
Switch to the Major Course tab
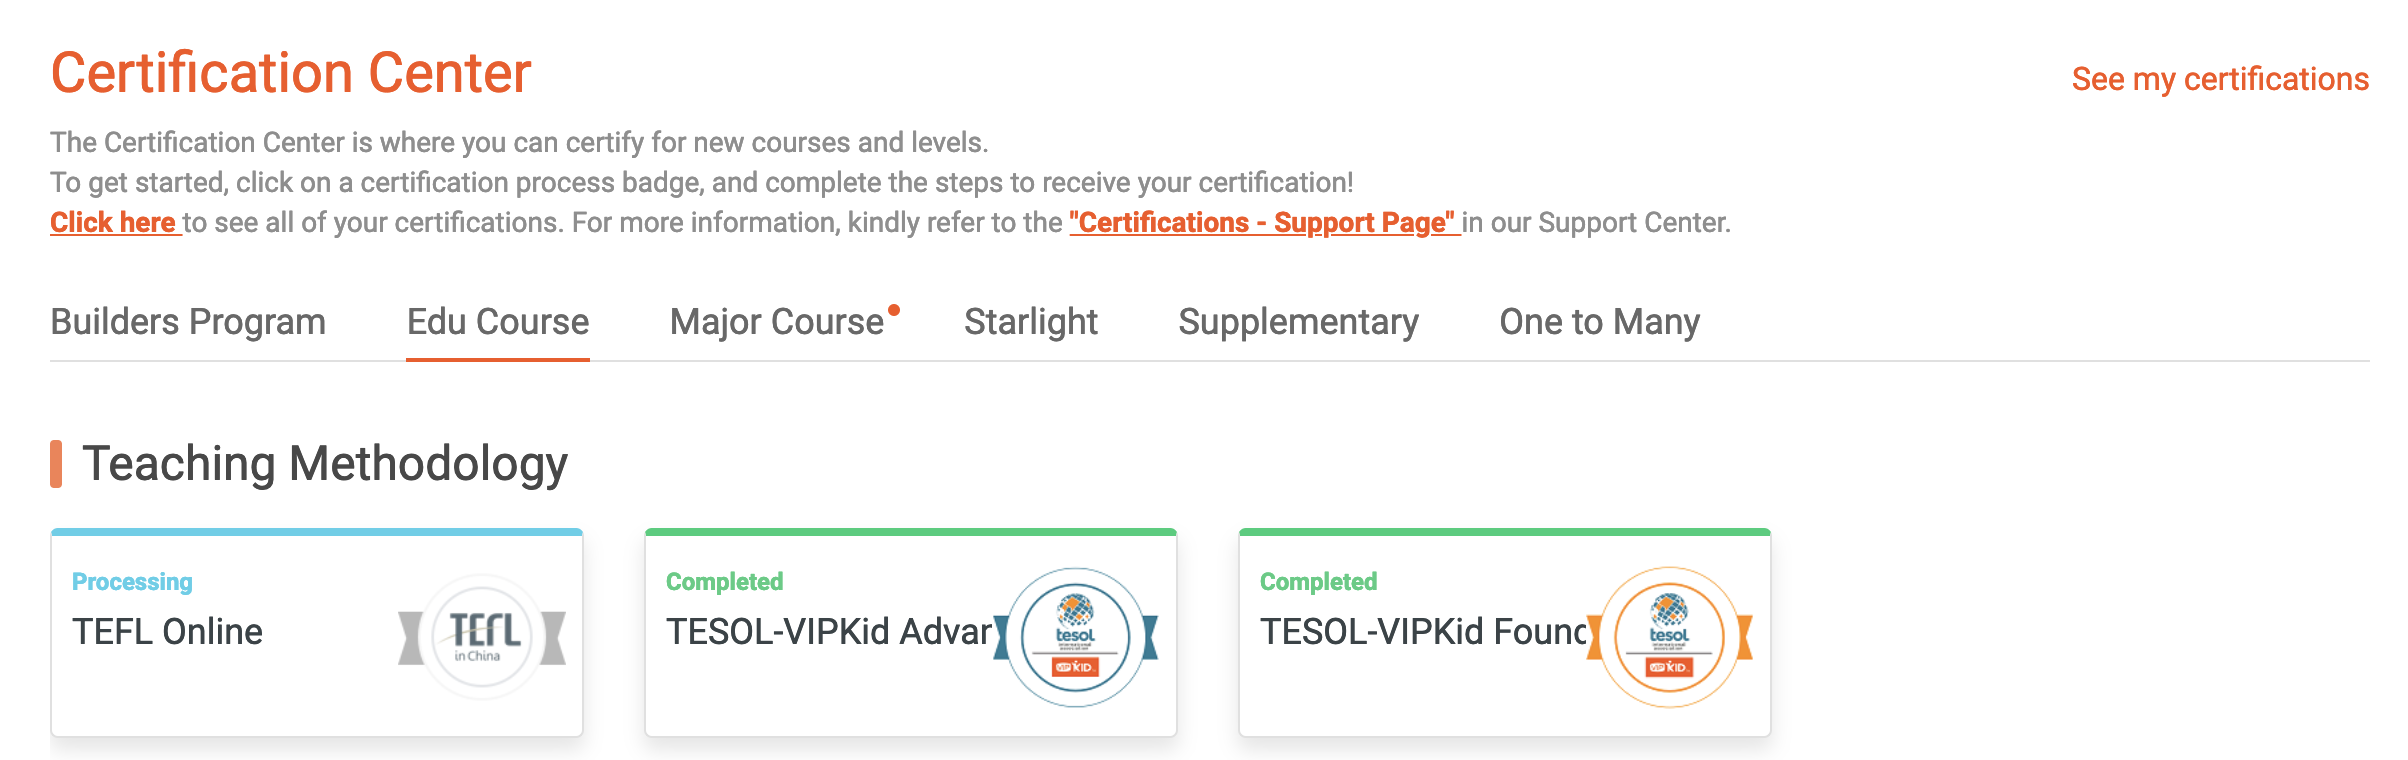tap(777, 322)
